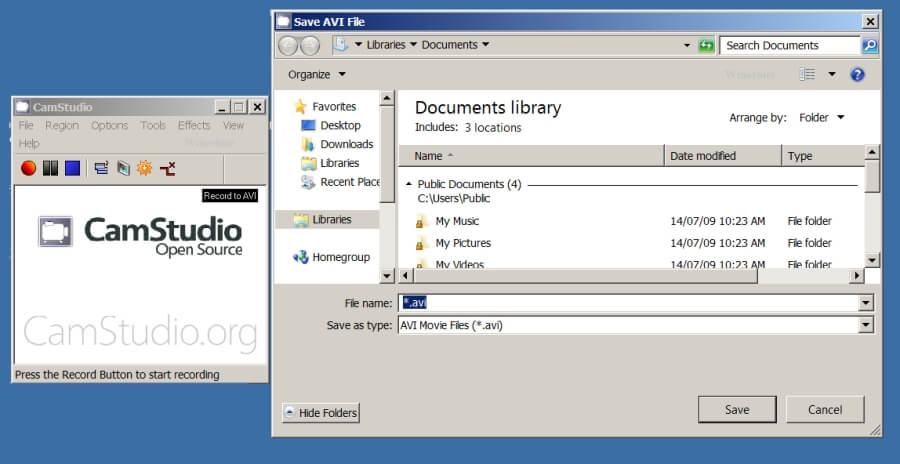
Task: Open the File menu in CamStudio
Action: click(26, 125)
